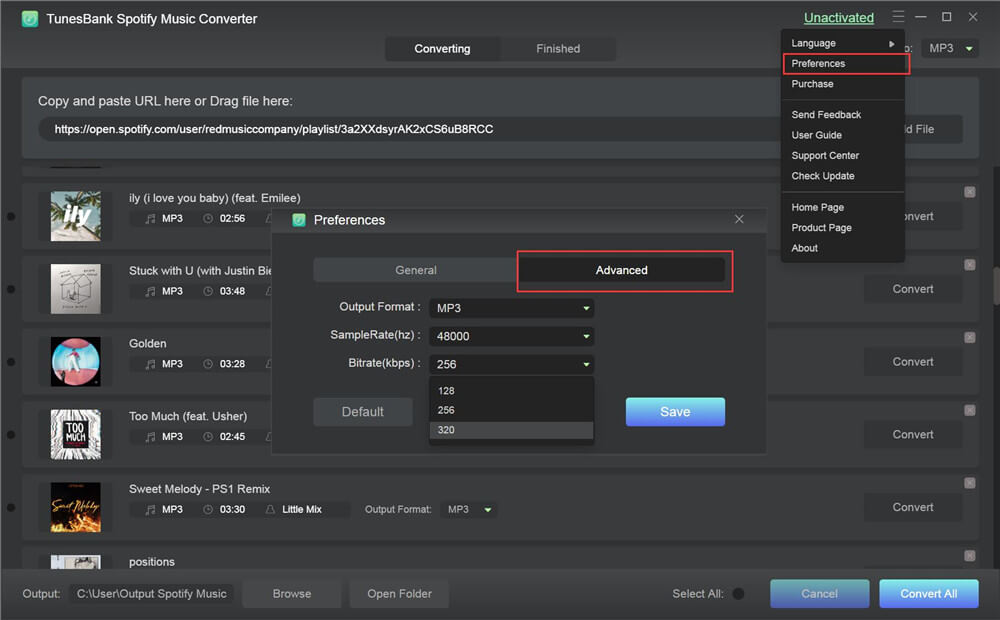Click clock icon on Too Much row
The image size is (1000, 620).
(x=208, y=437)
